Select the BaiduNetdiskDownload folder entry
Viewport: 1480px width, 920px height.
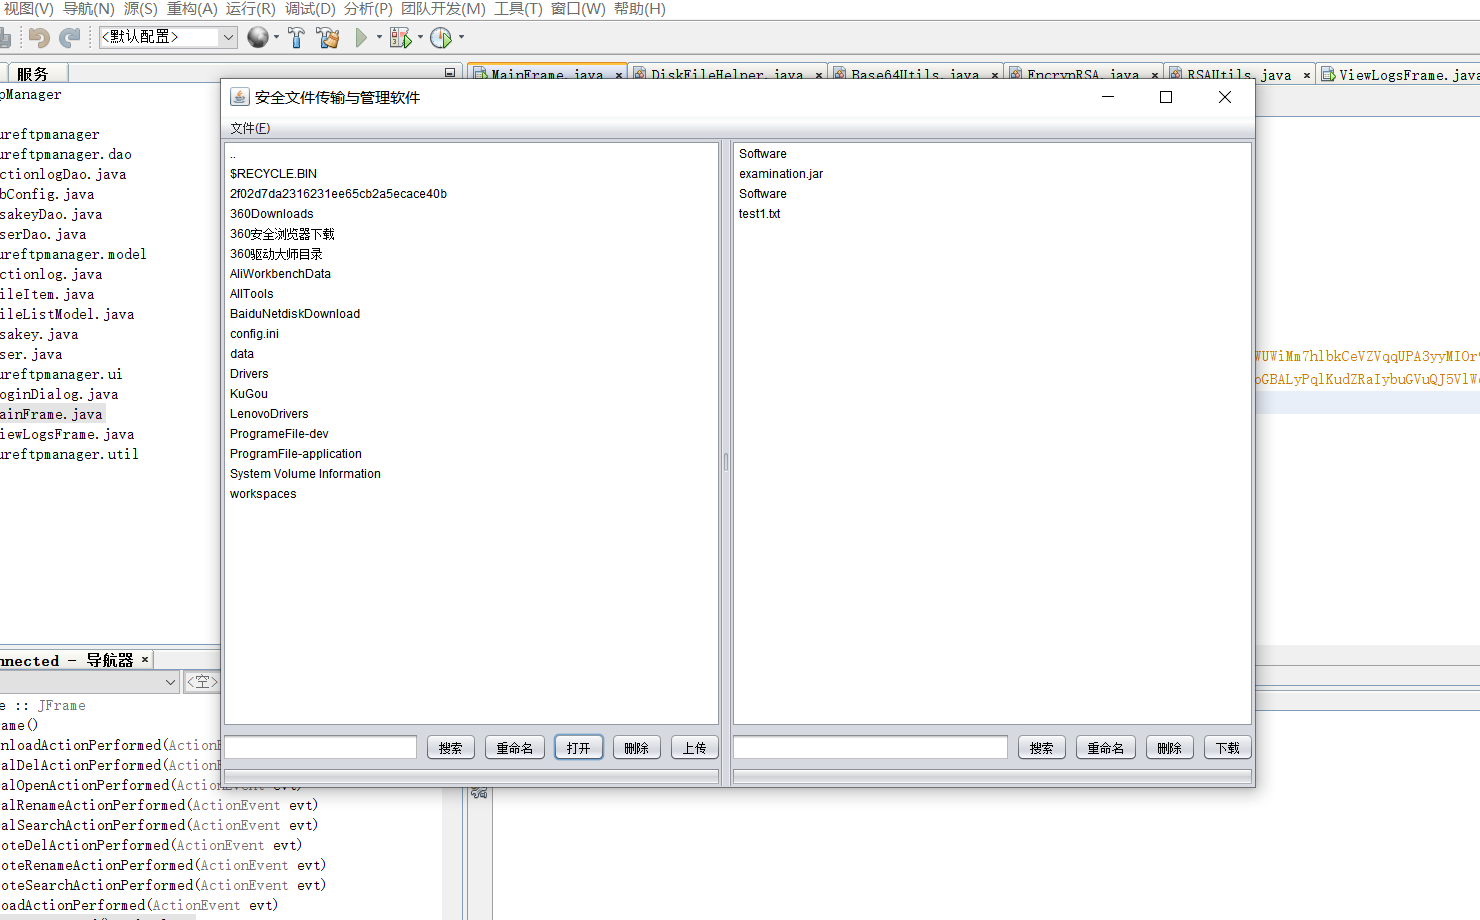click(295, 314)
